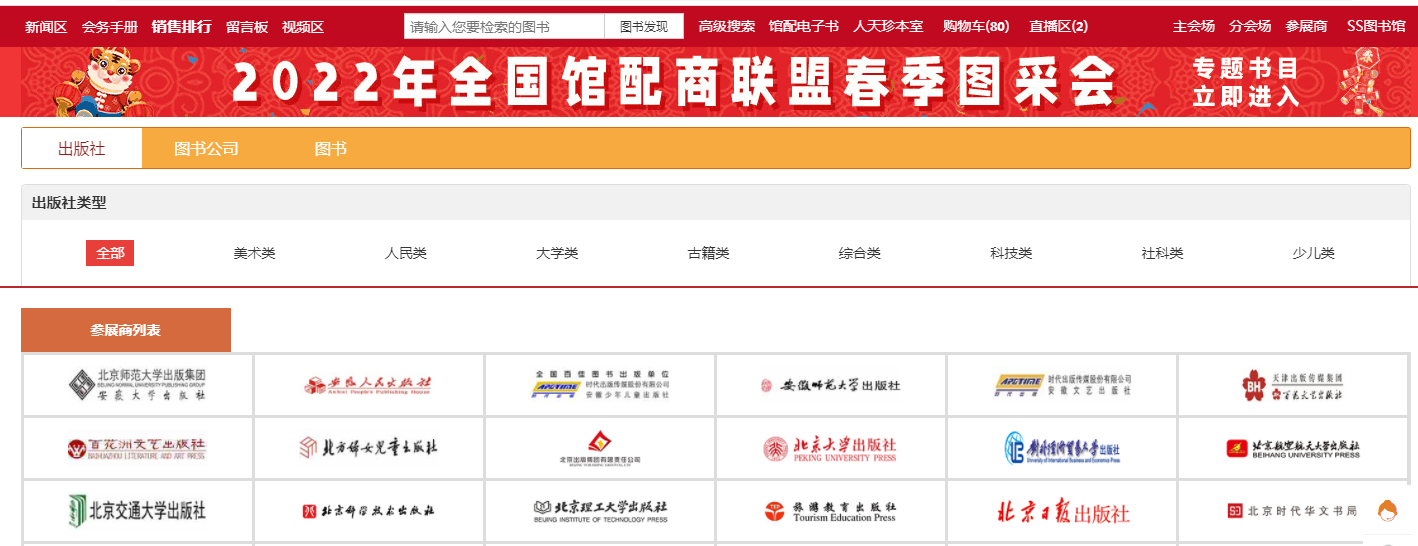Open 高级搜索 advanced search
Image resolution: width=1418 pixels, height=546 pixels.
pyautogui.click(x=726, y=27)
